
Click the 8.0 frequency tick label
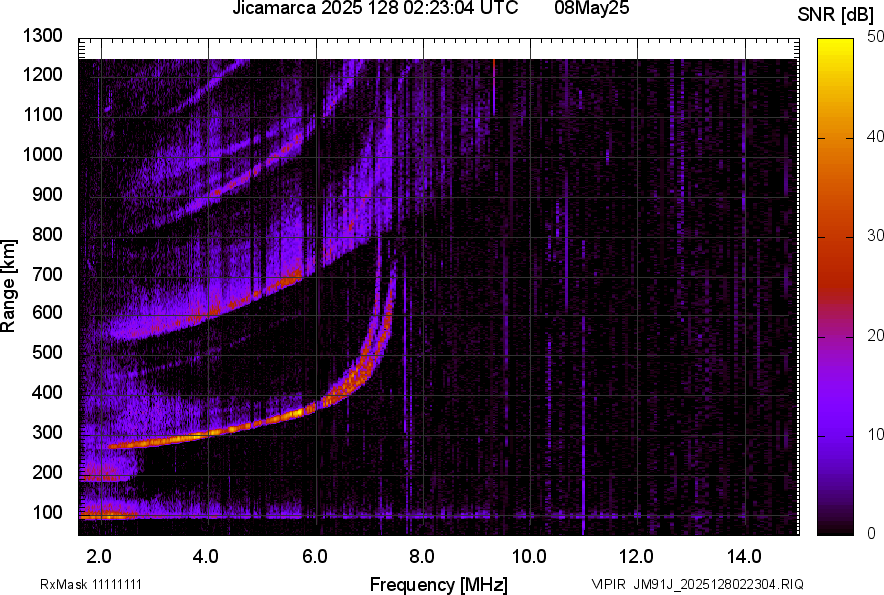tap(422, 557)
